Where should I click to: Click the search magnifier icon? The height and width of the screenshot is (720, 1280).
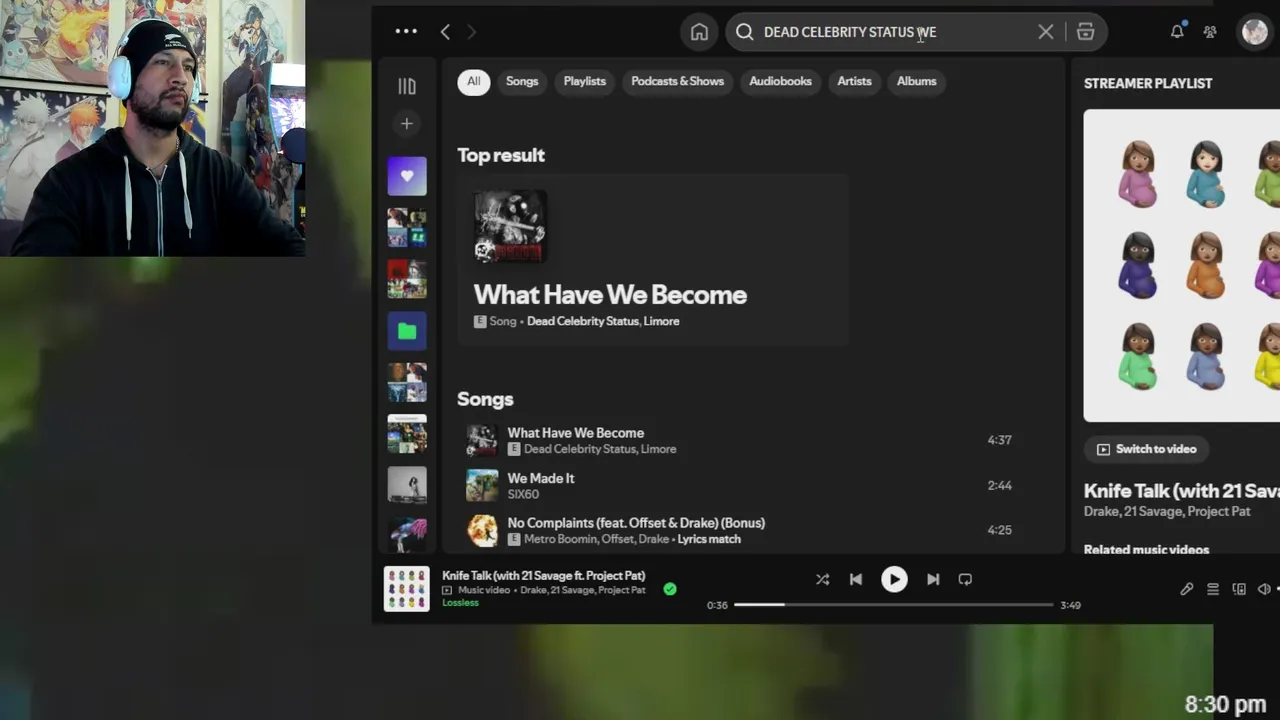744,32
